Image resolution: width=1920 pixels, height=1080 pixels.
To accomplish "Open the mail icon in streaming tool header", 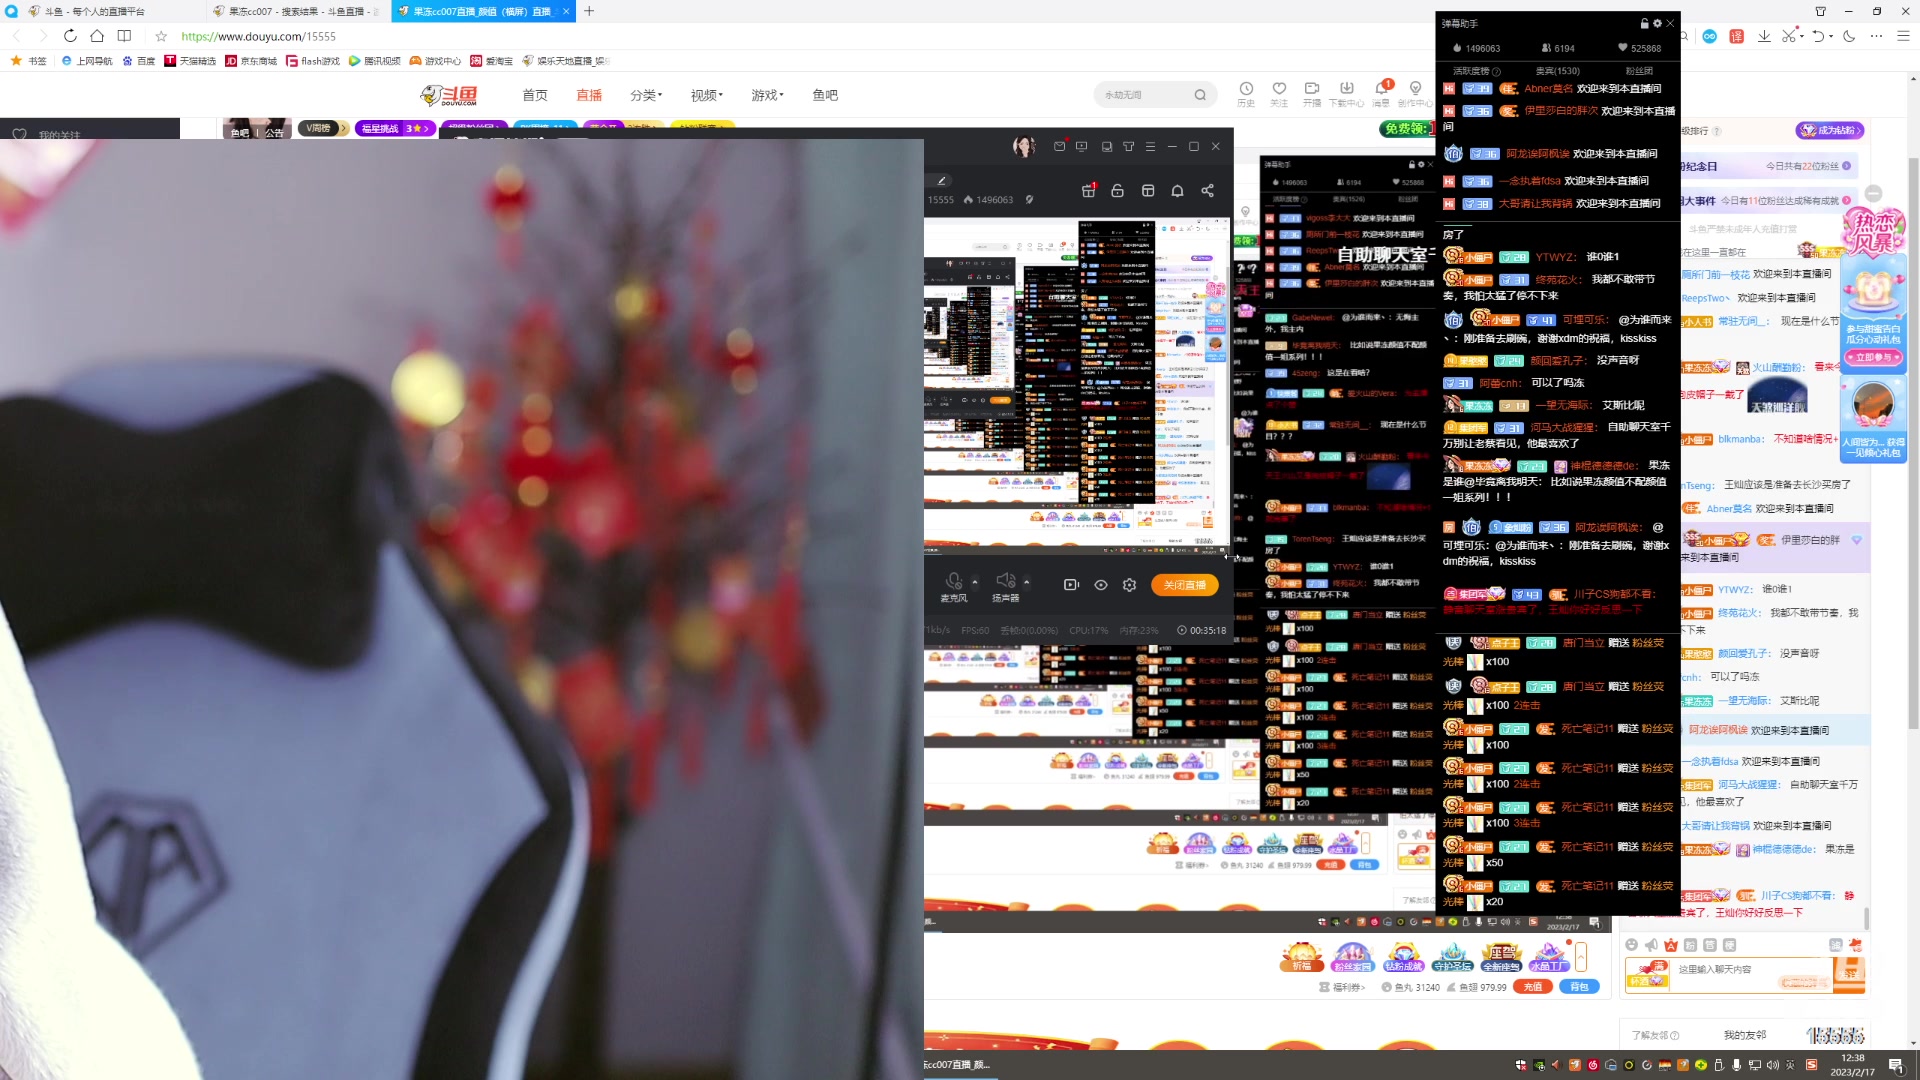I will [x=1059, y=147].
